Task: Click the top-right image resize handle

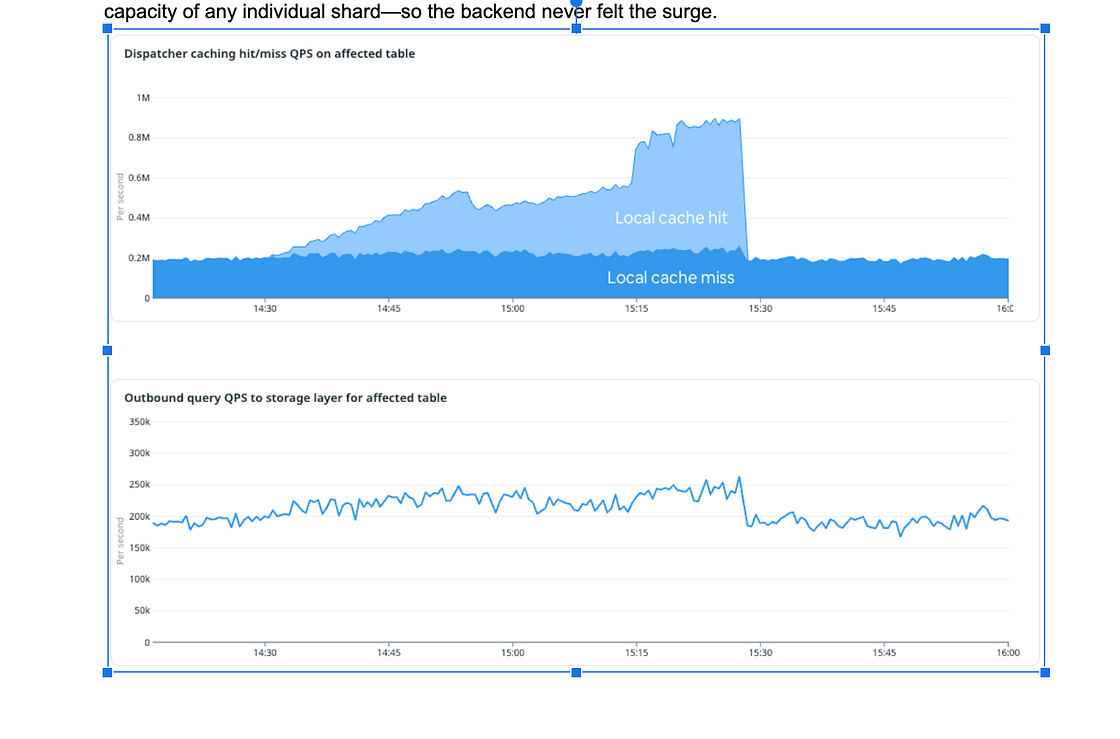Action: click(1045, 29)
